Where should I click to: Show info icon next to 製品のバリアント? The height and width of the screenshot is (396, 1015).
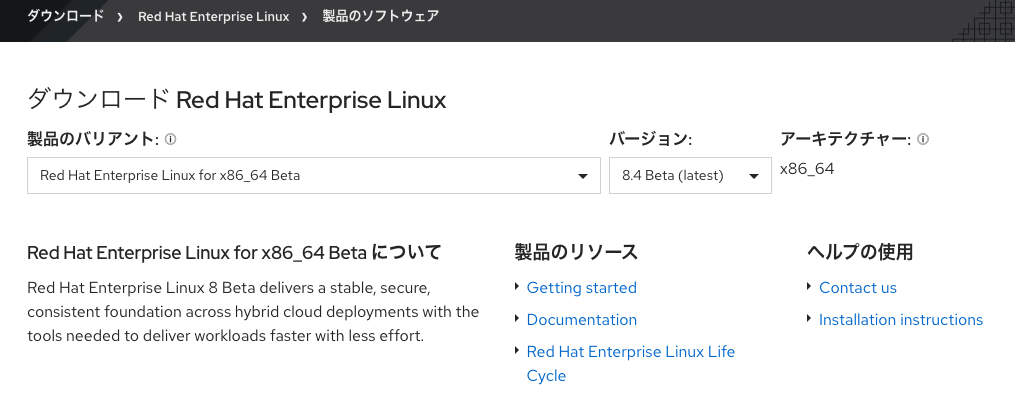point(171,139)
